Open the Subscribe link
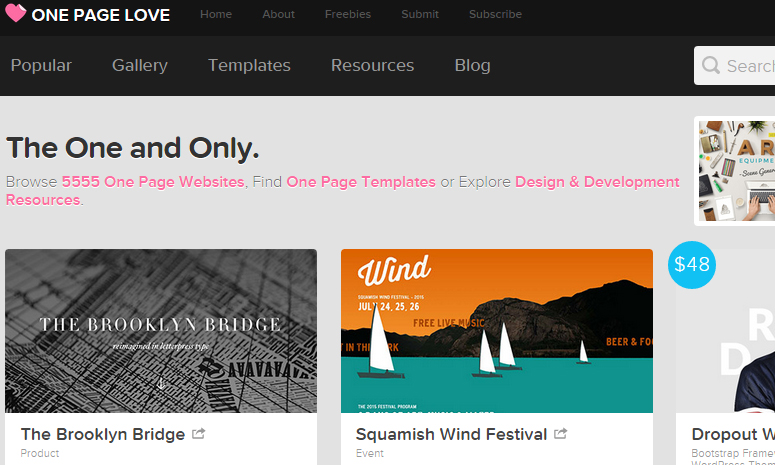 click(x=495, y=14)
